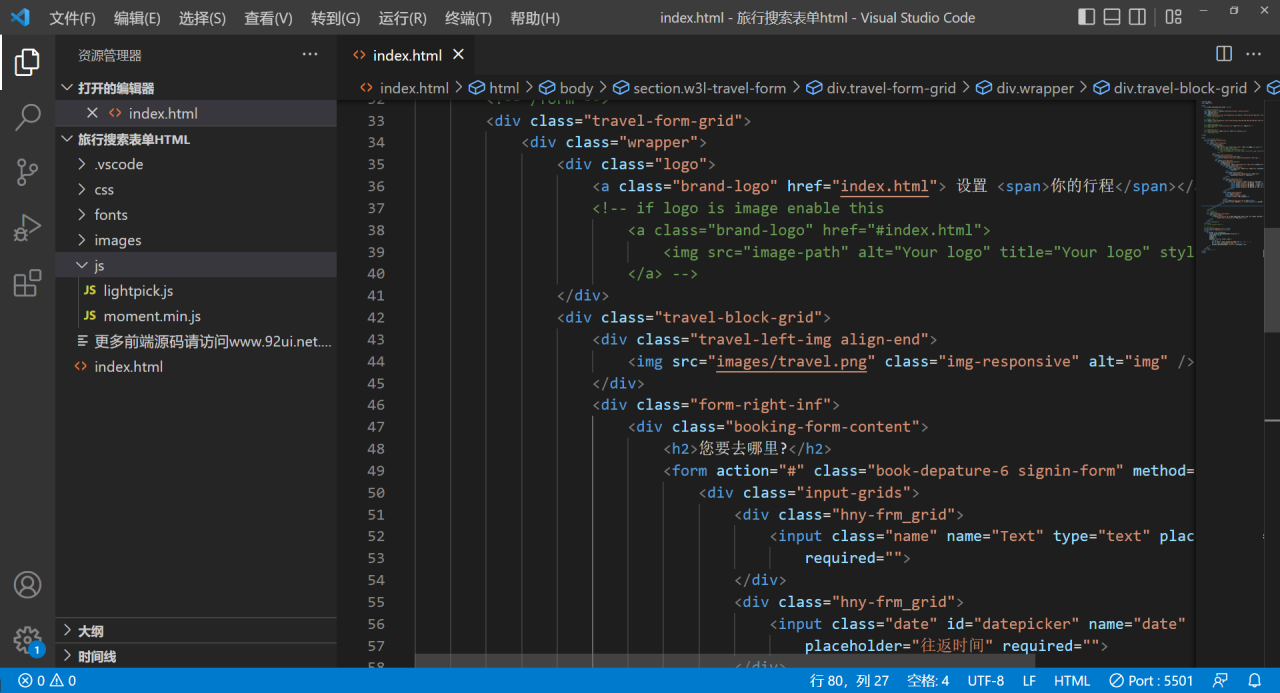Open the Source Control view icon
The width and height of the screenshot is (1280, 693).
tap(27, 172)
